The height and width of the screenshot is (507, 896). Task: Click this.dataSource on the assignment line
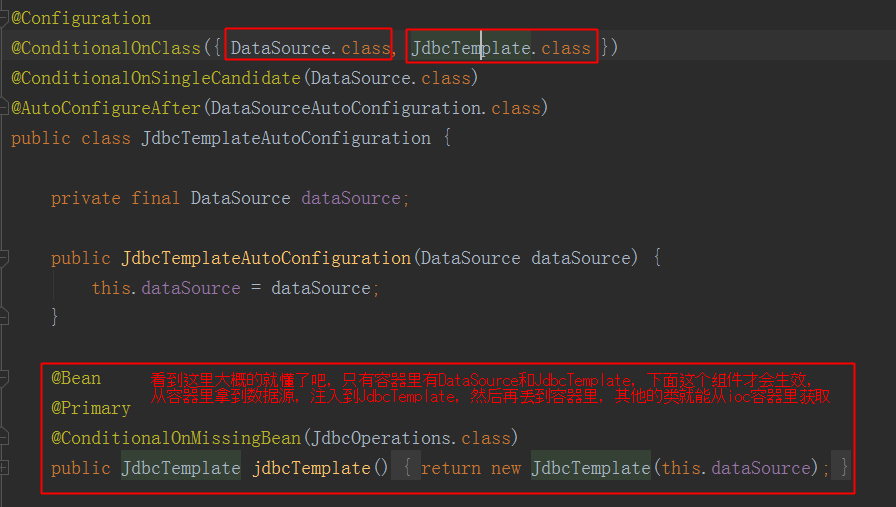tap(166, 288)
